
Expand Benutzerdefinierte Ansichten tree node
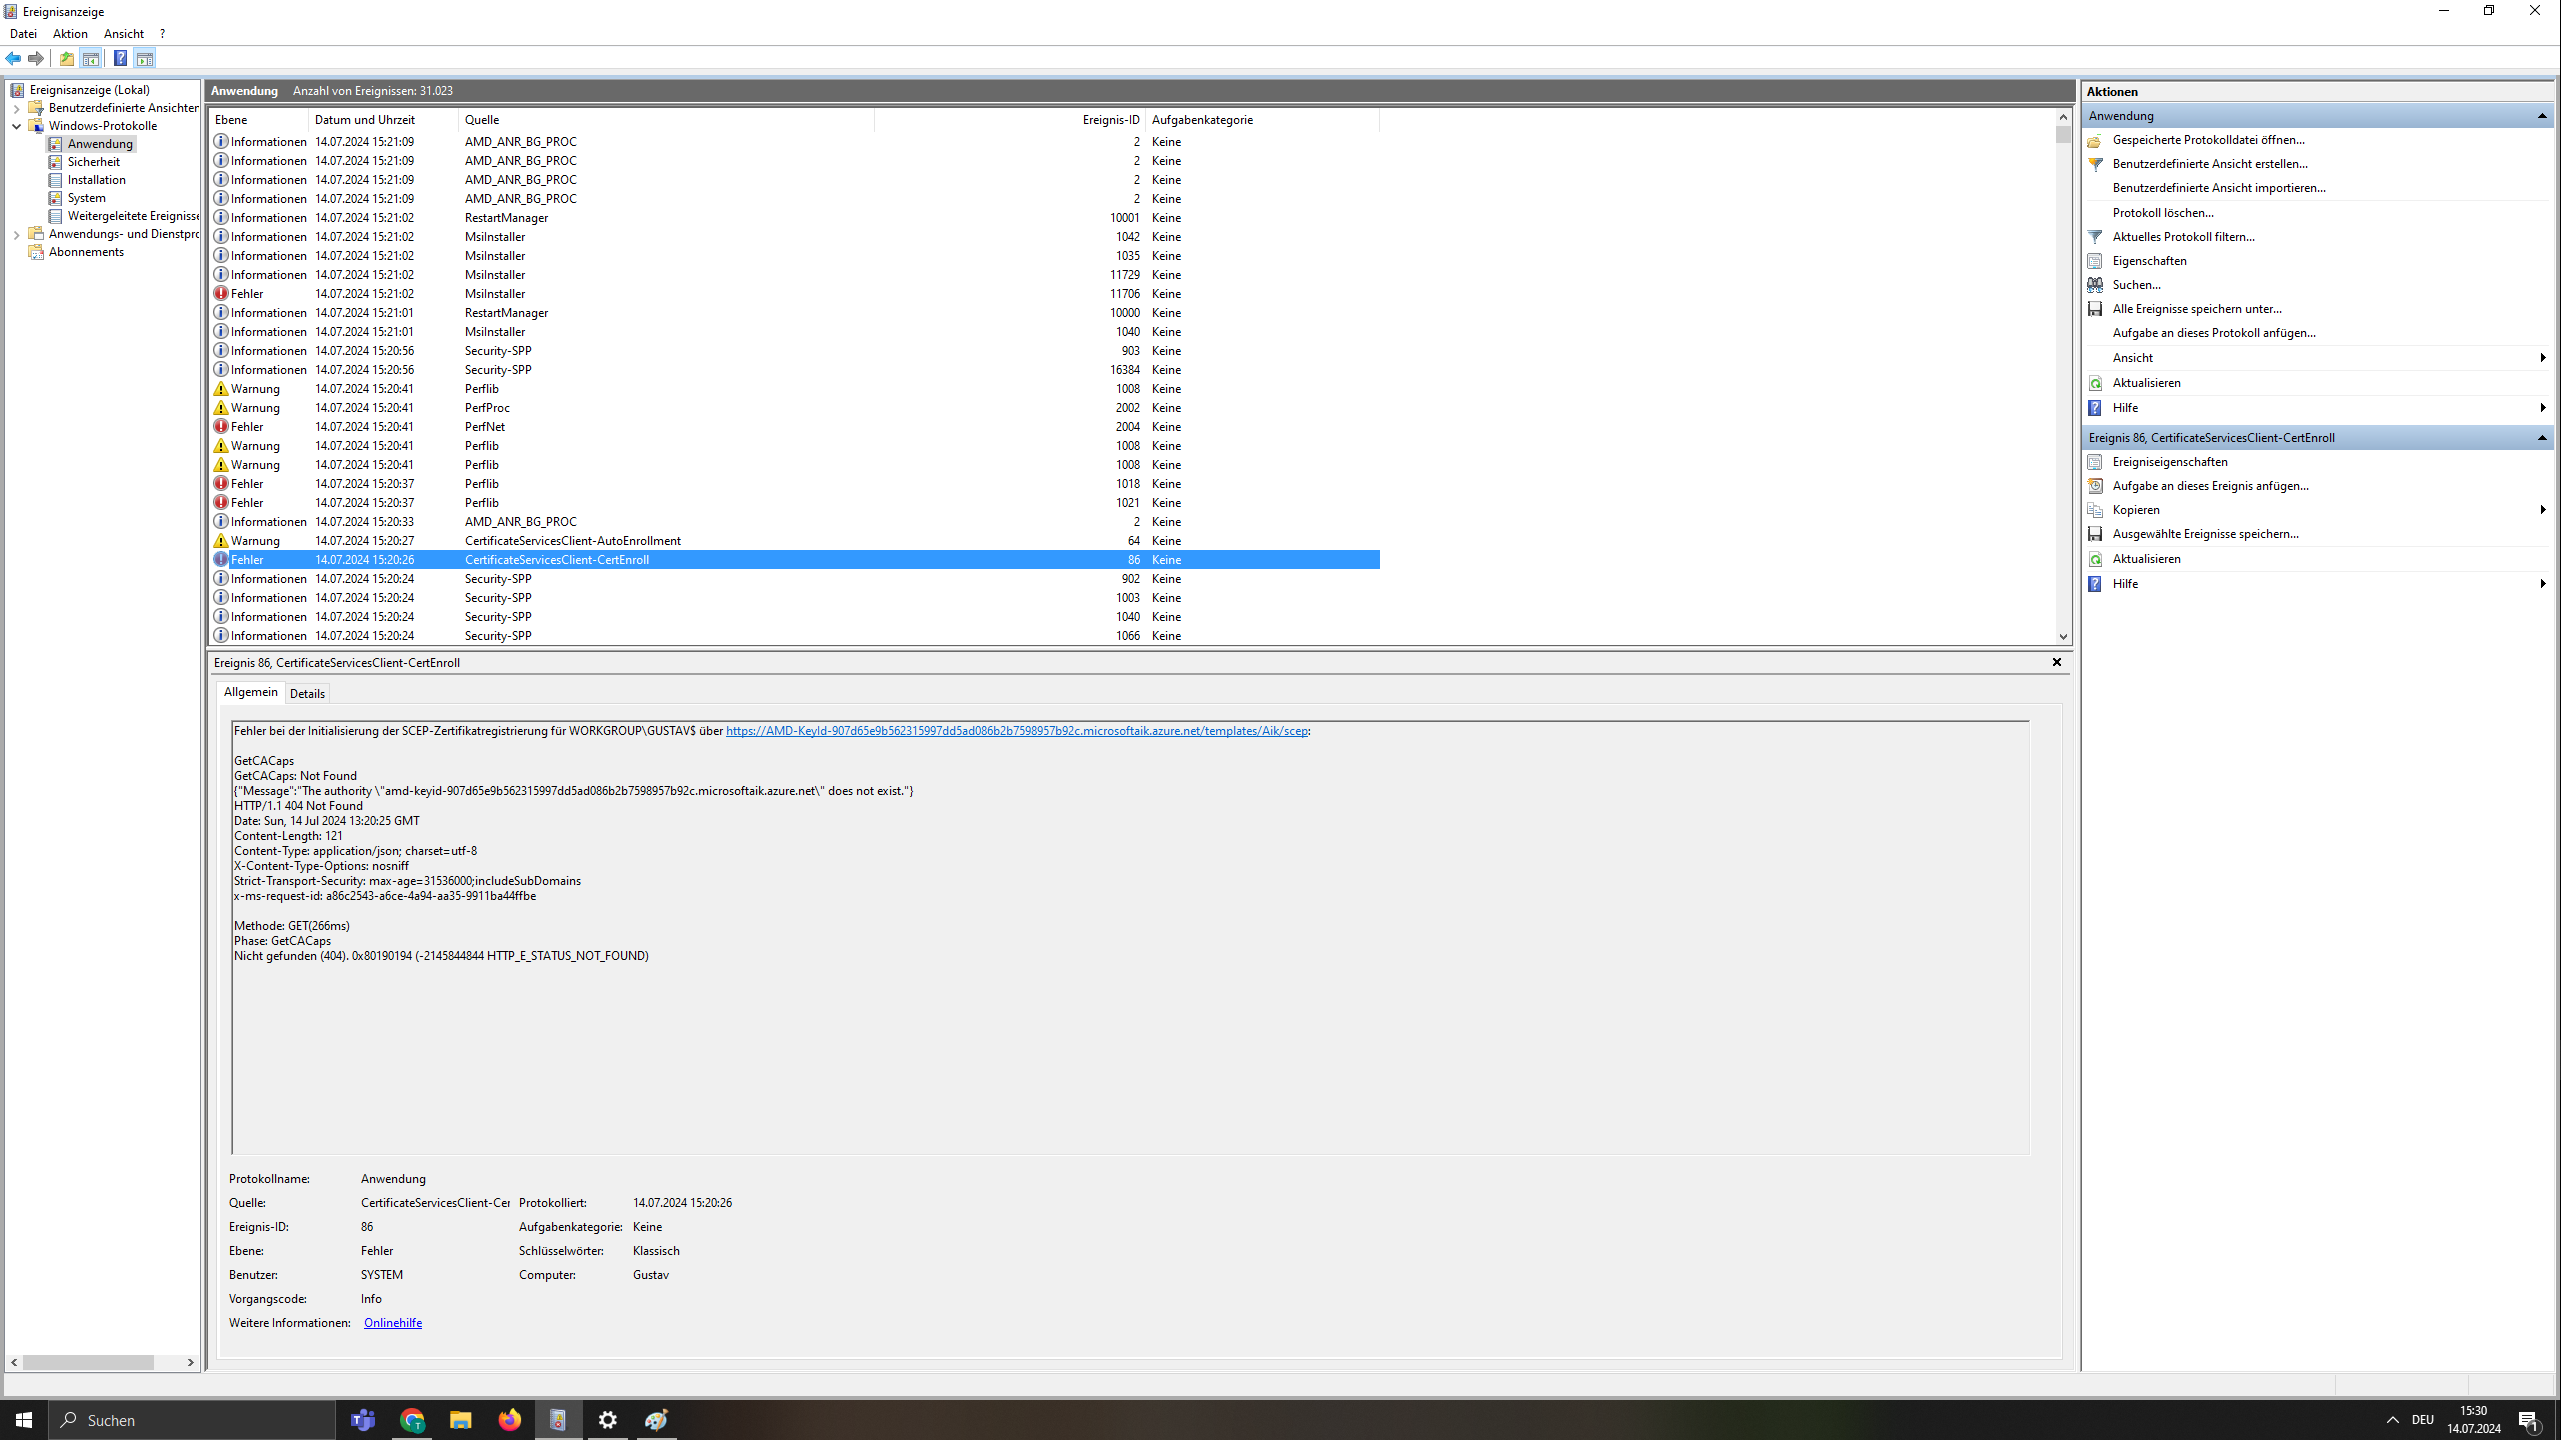[x=17, y=108]
